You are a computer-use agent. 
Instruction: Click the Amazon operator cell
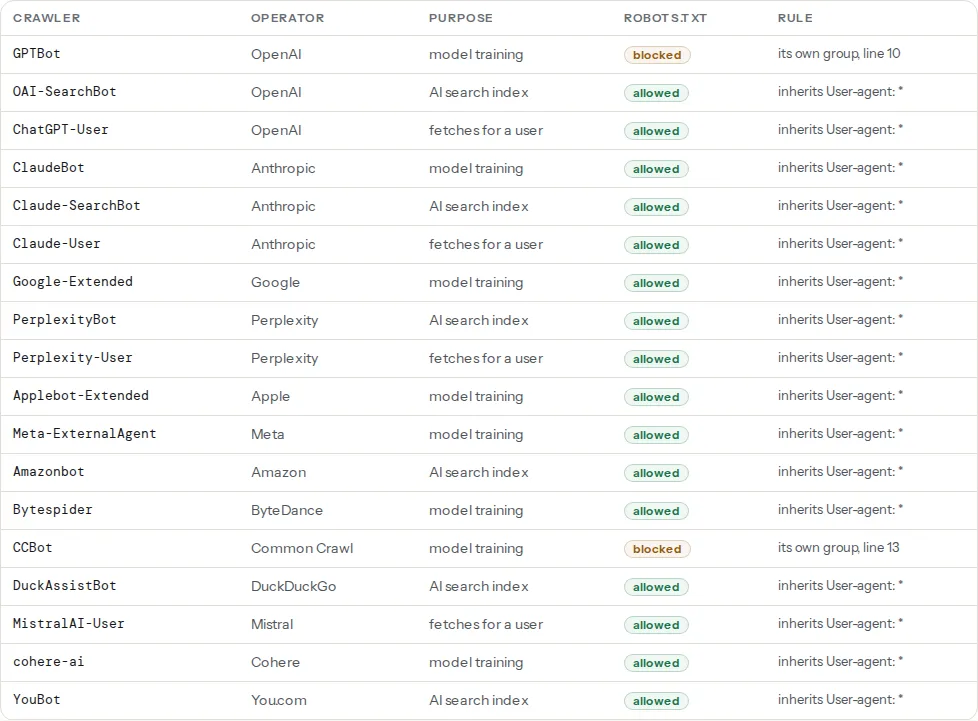point(279,473)
